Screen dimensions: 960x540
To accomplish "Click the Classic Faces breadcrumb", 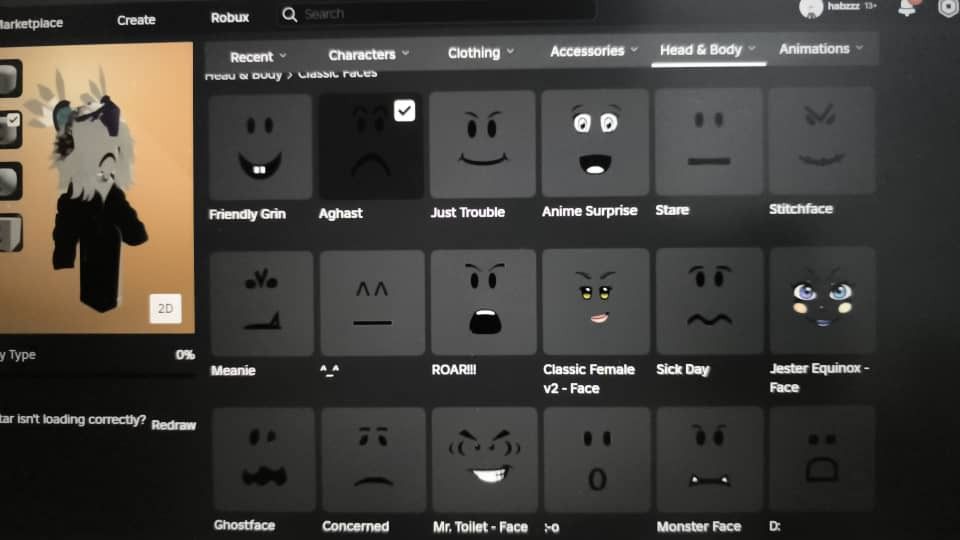I will (337, 73).
